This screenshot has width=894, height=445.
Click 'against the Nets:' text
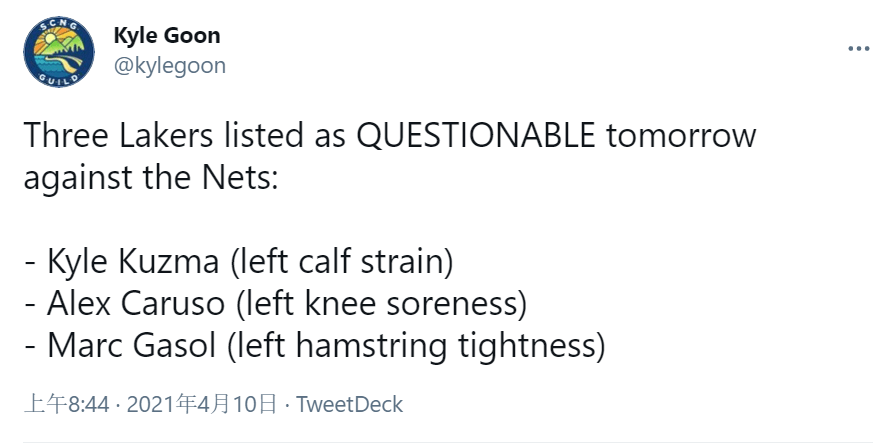click(x=151, y=178)
